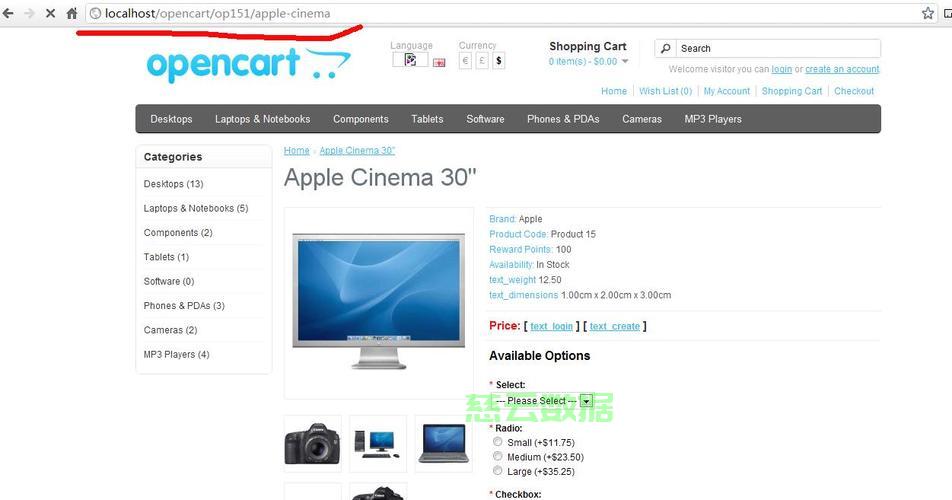
Task: Open the Desktops menu in navigation bar
Action: [171, 119]
